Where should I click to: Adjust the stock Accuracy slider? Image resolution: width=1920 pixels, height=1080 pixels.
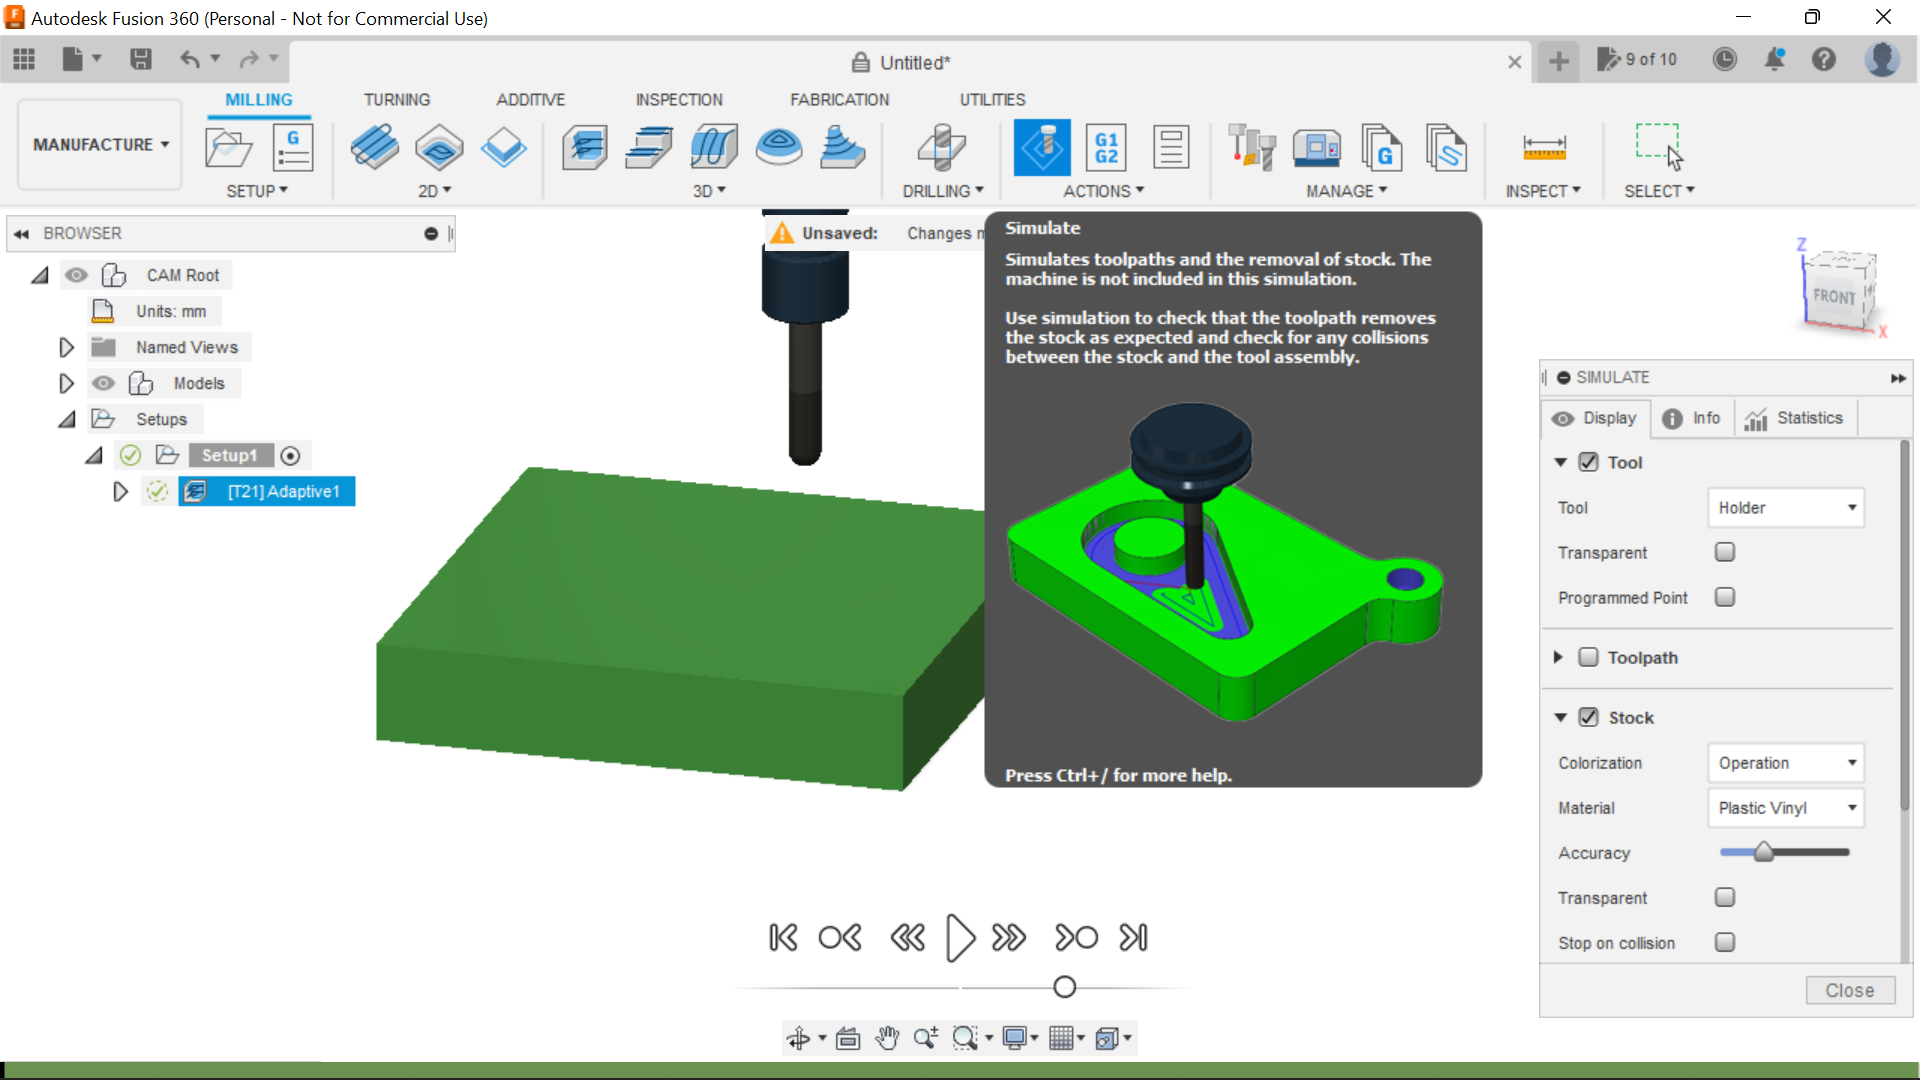(x=1765, y=852)
